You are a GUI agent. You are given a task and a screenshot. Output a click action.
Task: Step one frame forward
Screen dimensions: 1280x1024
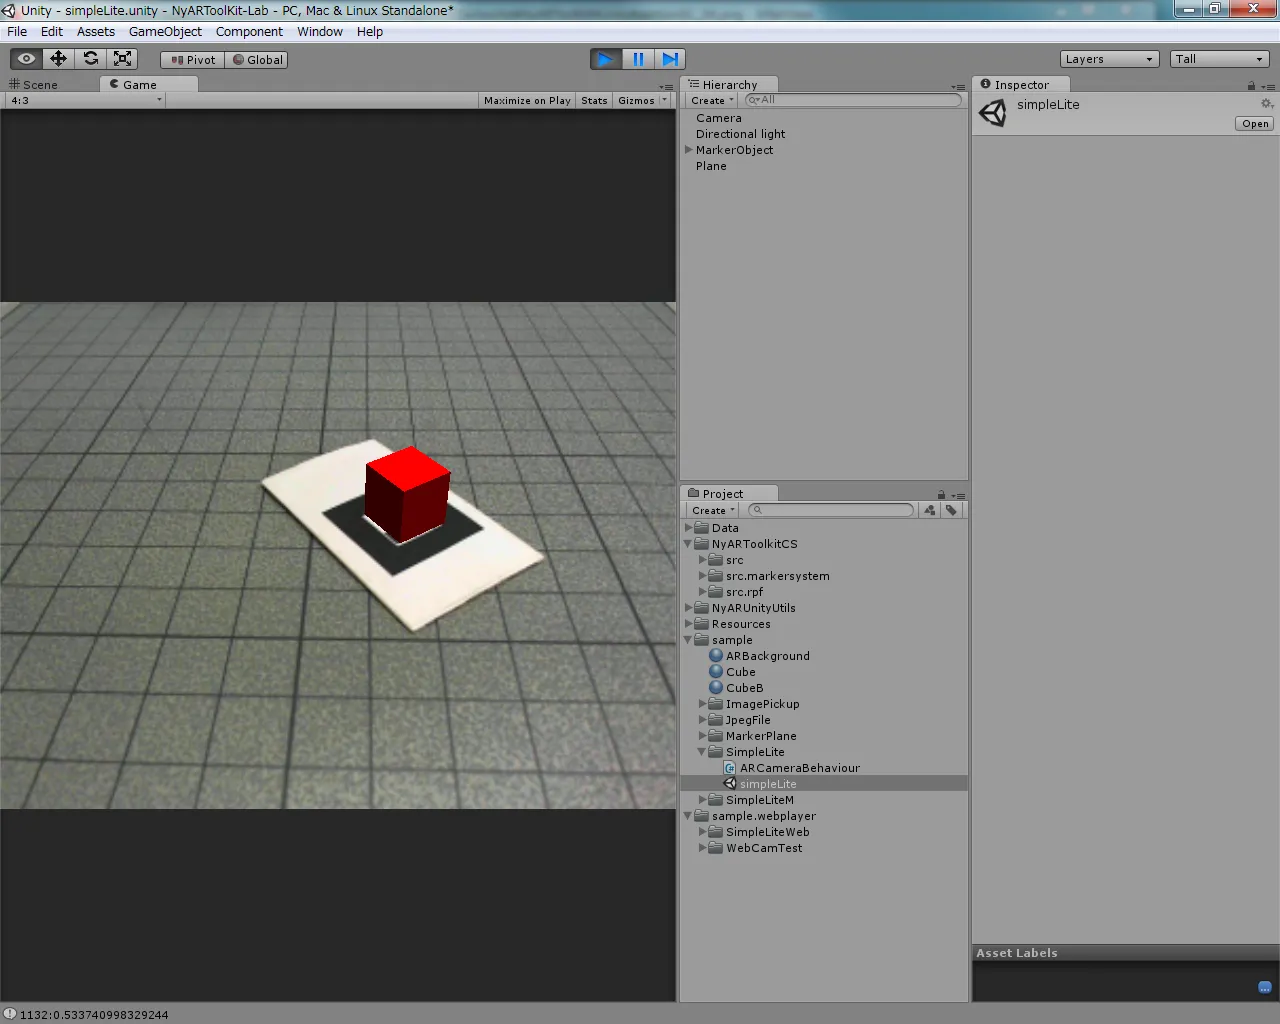(x=671, y=59)
